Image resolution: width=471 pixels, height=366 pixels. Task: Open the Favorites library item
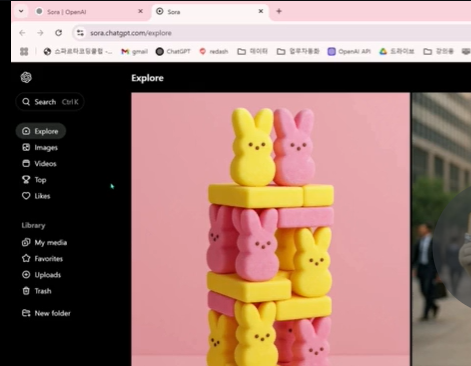tap(42, 258)
